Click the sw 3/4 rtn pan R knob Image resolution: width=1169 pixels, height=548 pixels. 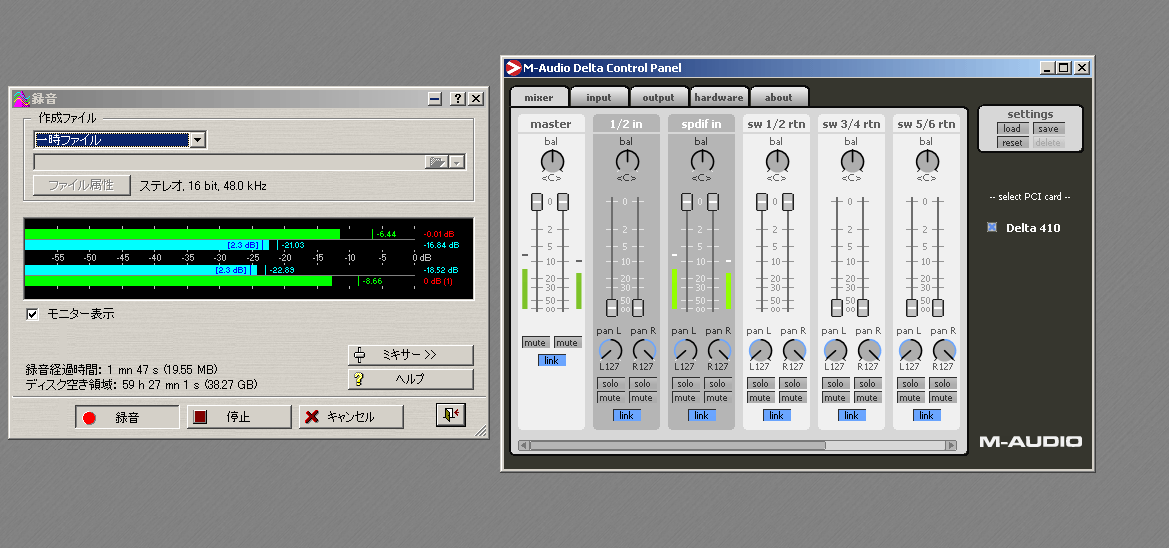[869, 350]
